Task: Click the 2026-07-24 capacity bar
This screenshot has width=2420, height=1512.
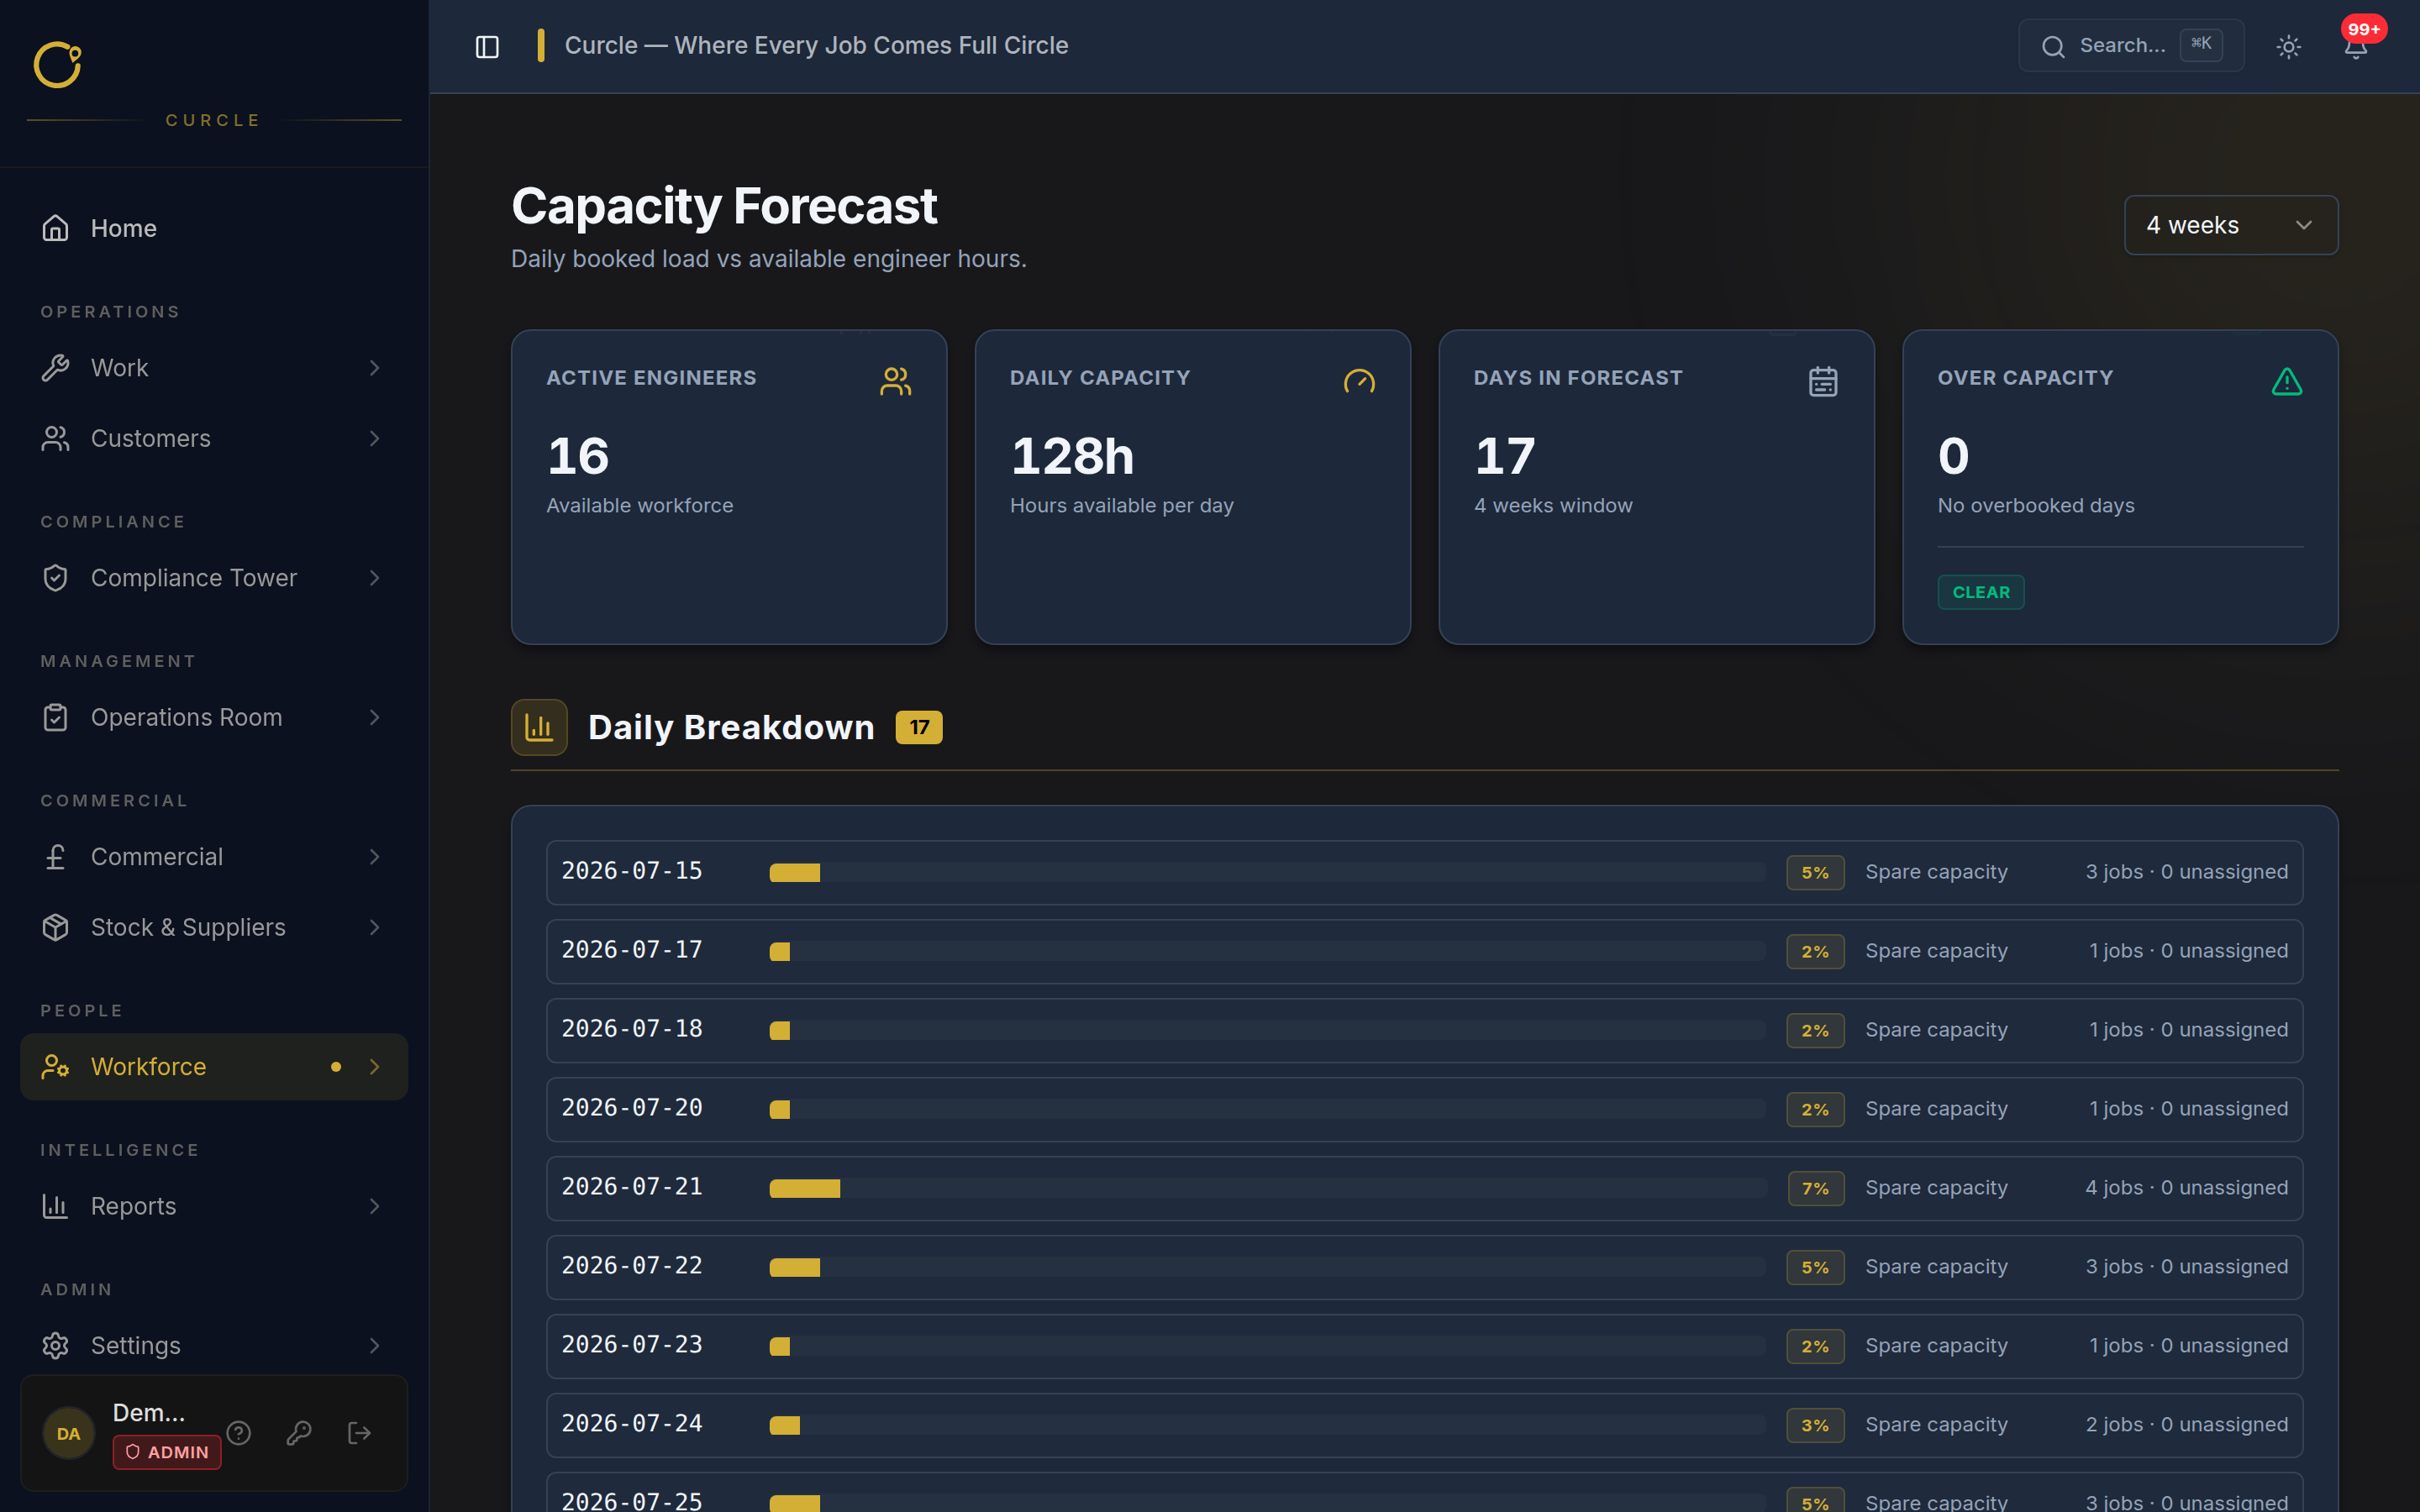Action: click(1267, 1426)
